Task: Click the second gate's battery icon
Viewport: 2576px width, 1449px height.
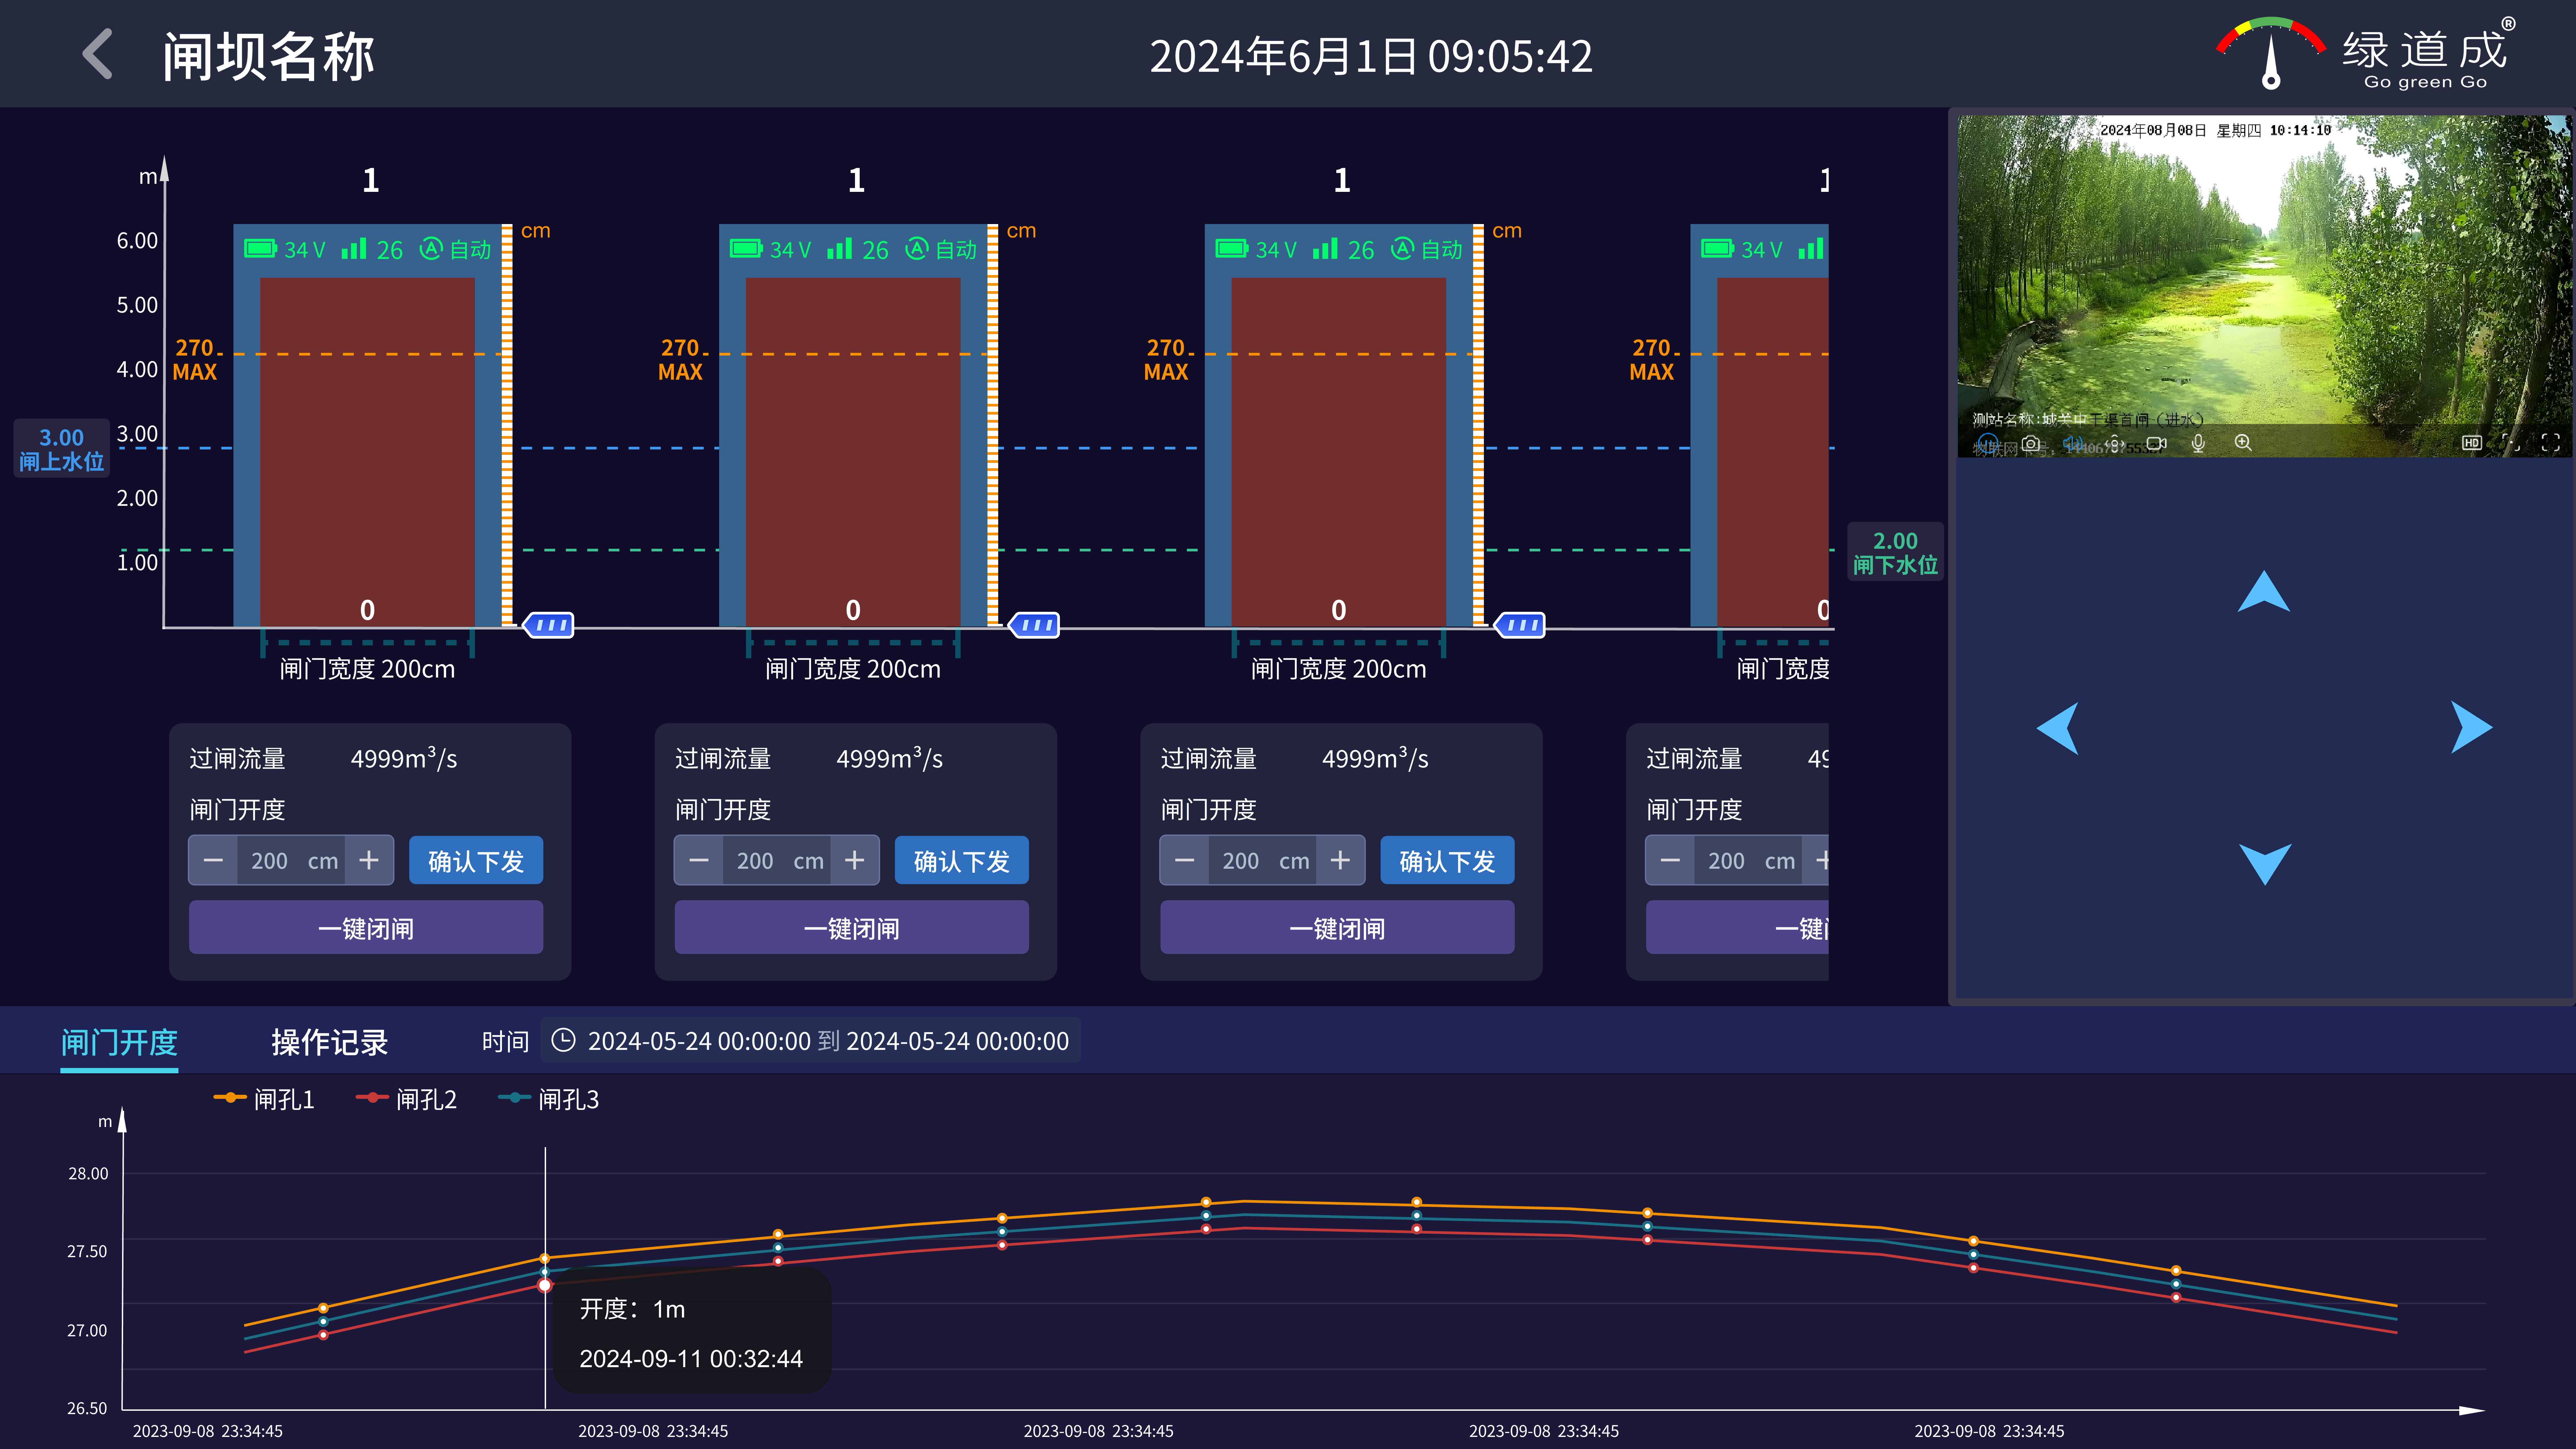Action: (x=746, y=248)
